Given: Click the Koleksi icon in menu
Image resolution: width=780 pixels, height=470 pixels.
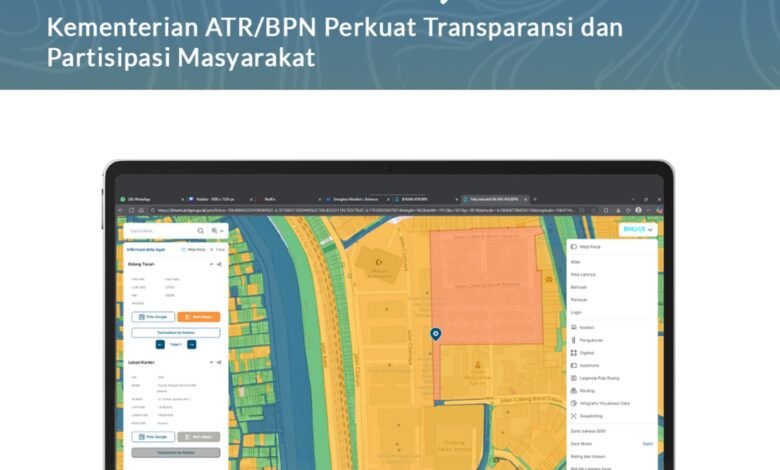Looking at the screenshot, I should (574, 327).
